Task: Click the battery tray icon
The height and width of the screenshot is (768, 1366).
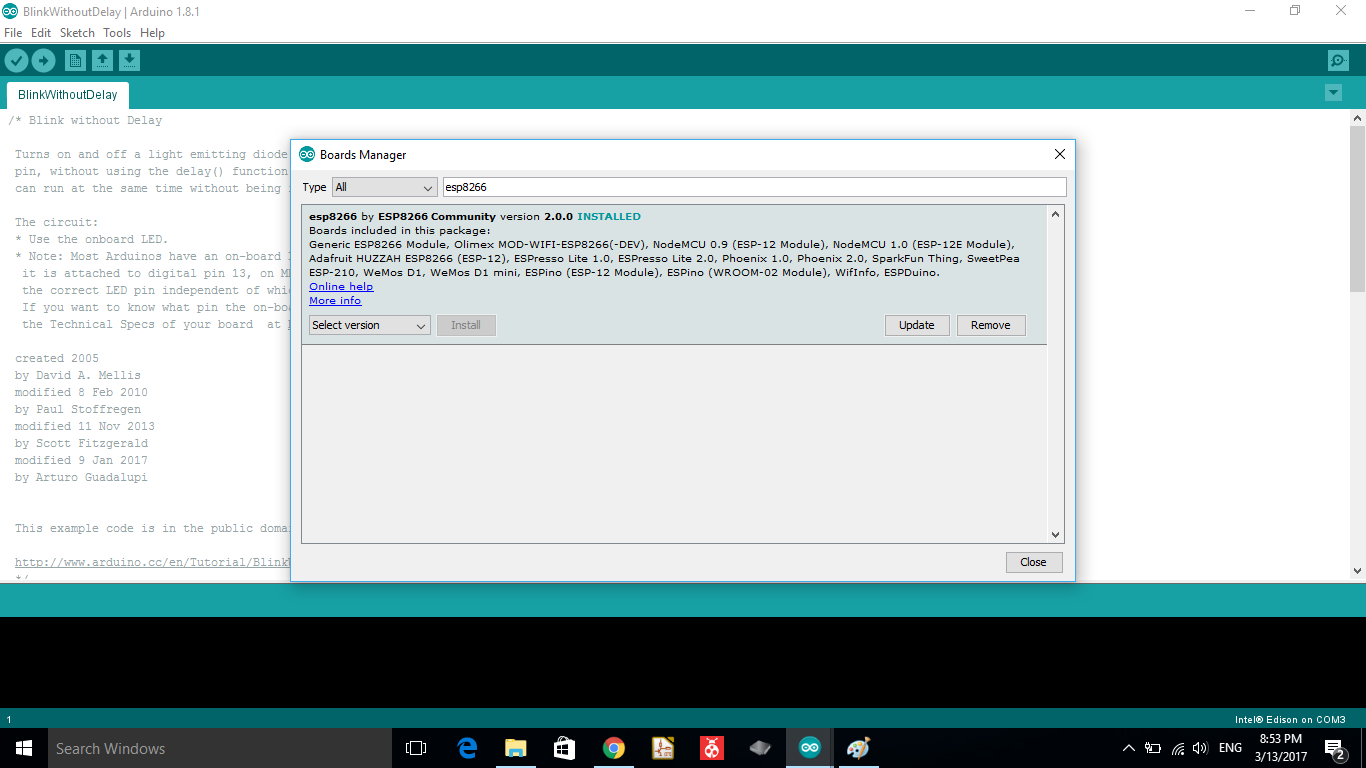Action: coord(1153,748)
